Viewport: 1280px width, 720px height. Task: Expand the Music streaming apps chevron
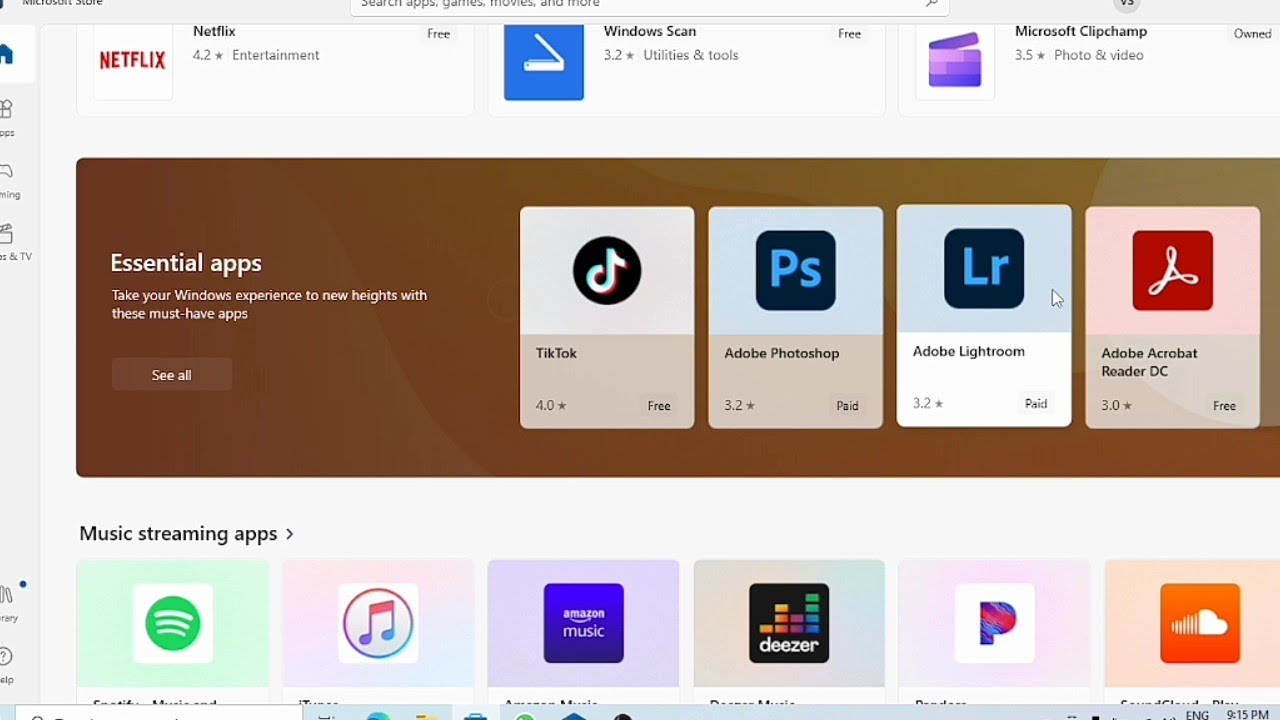290,534
